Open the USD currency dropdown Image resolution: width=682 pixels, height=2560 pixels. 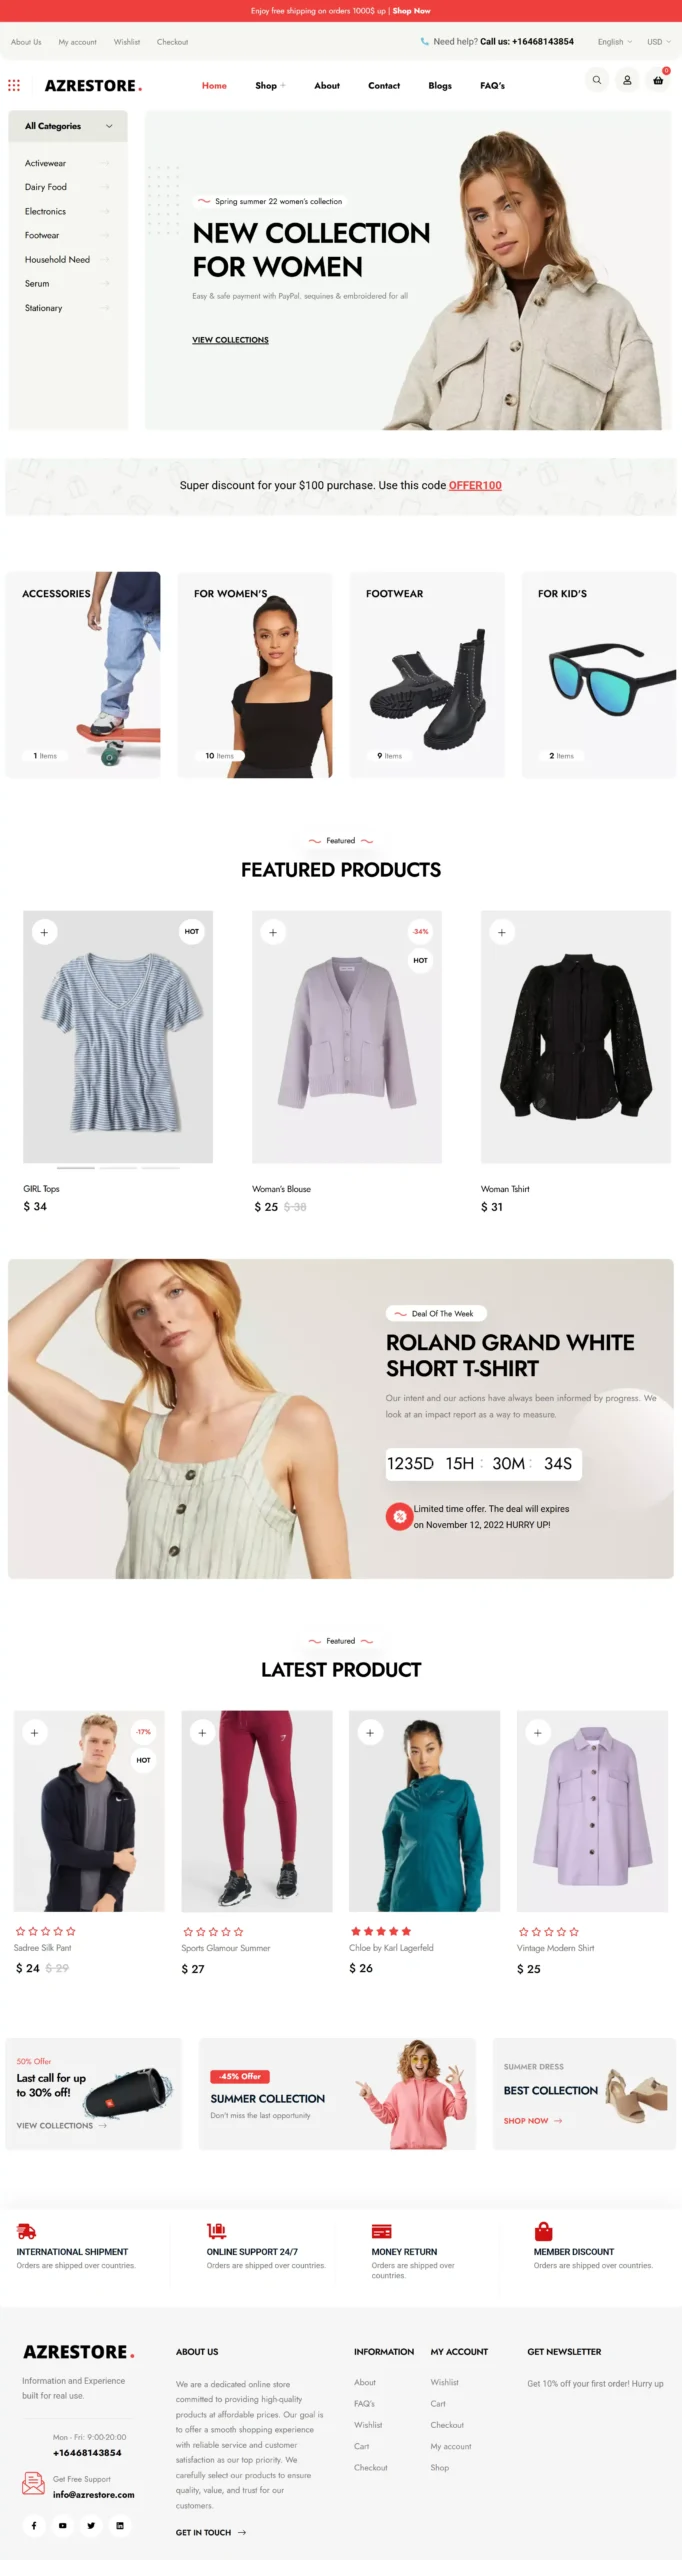click(x=659, y=42)
